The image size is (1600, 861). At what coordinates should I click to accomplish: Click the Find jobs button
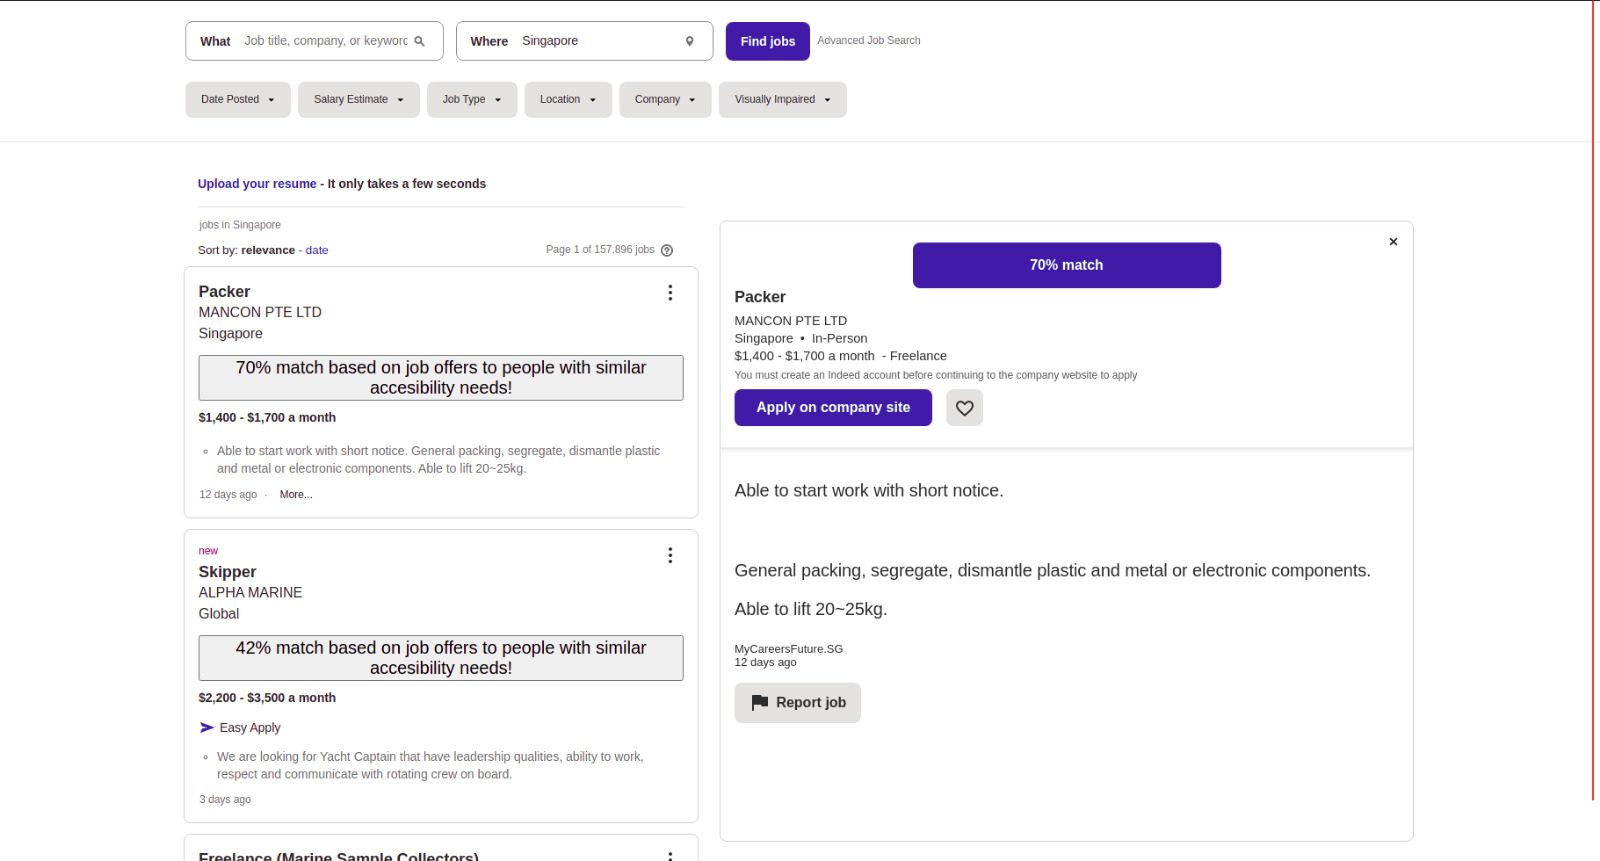click(768, 41)
